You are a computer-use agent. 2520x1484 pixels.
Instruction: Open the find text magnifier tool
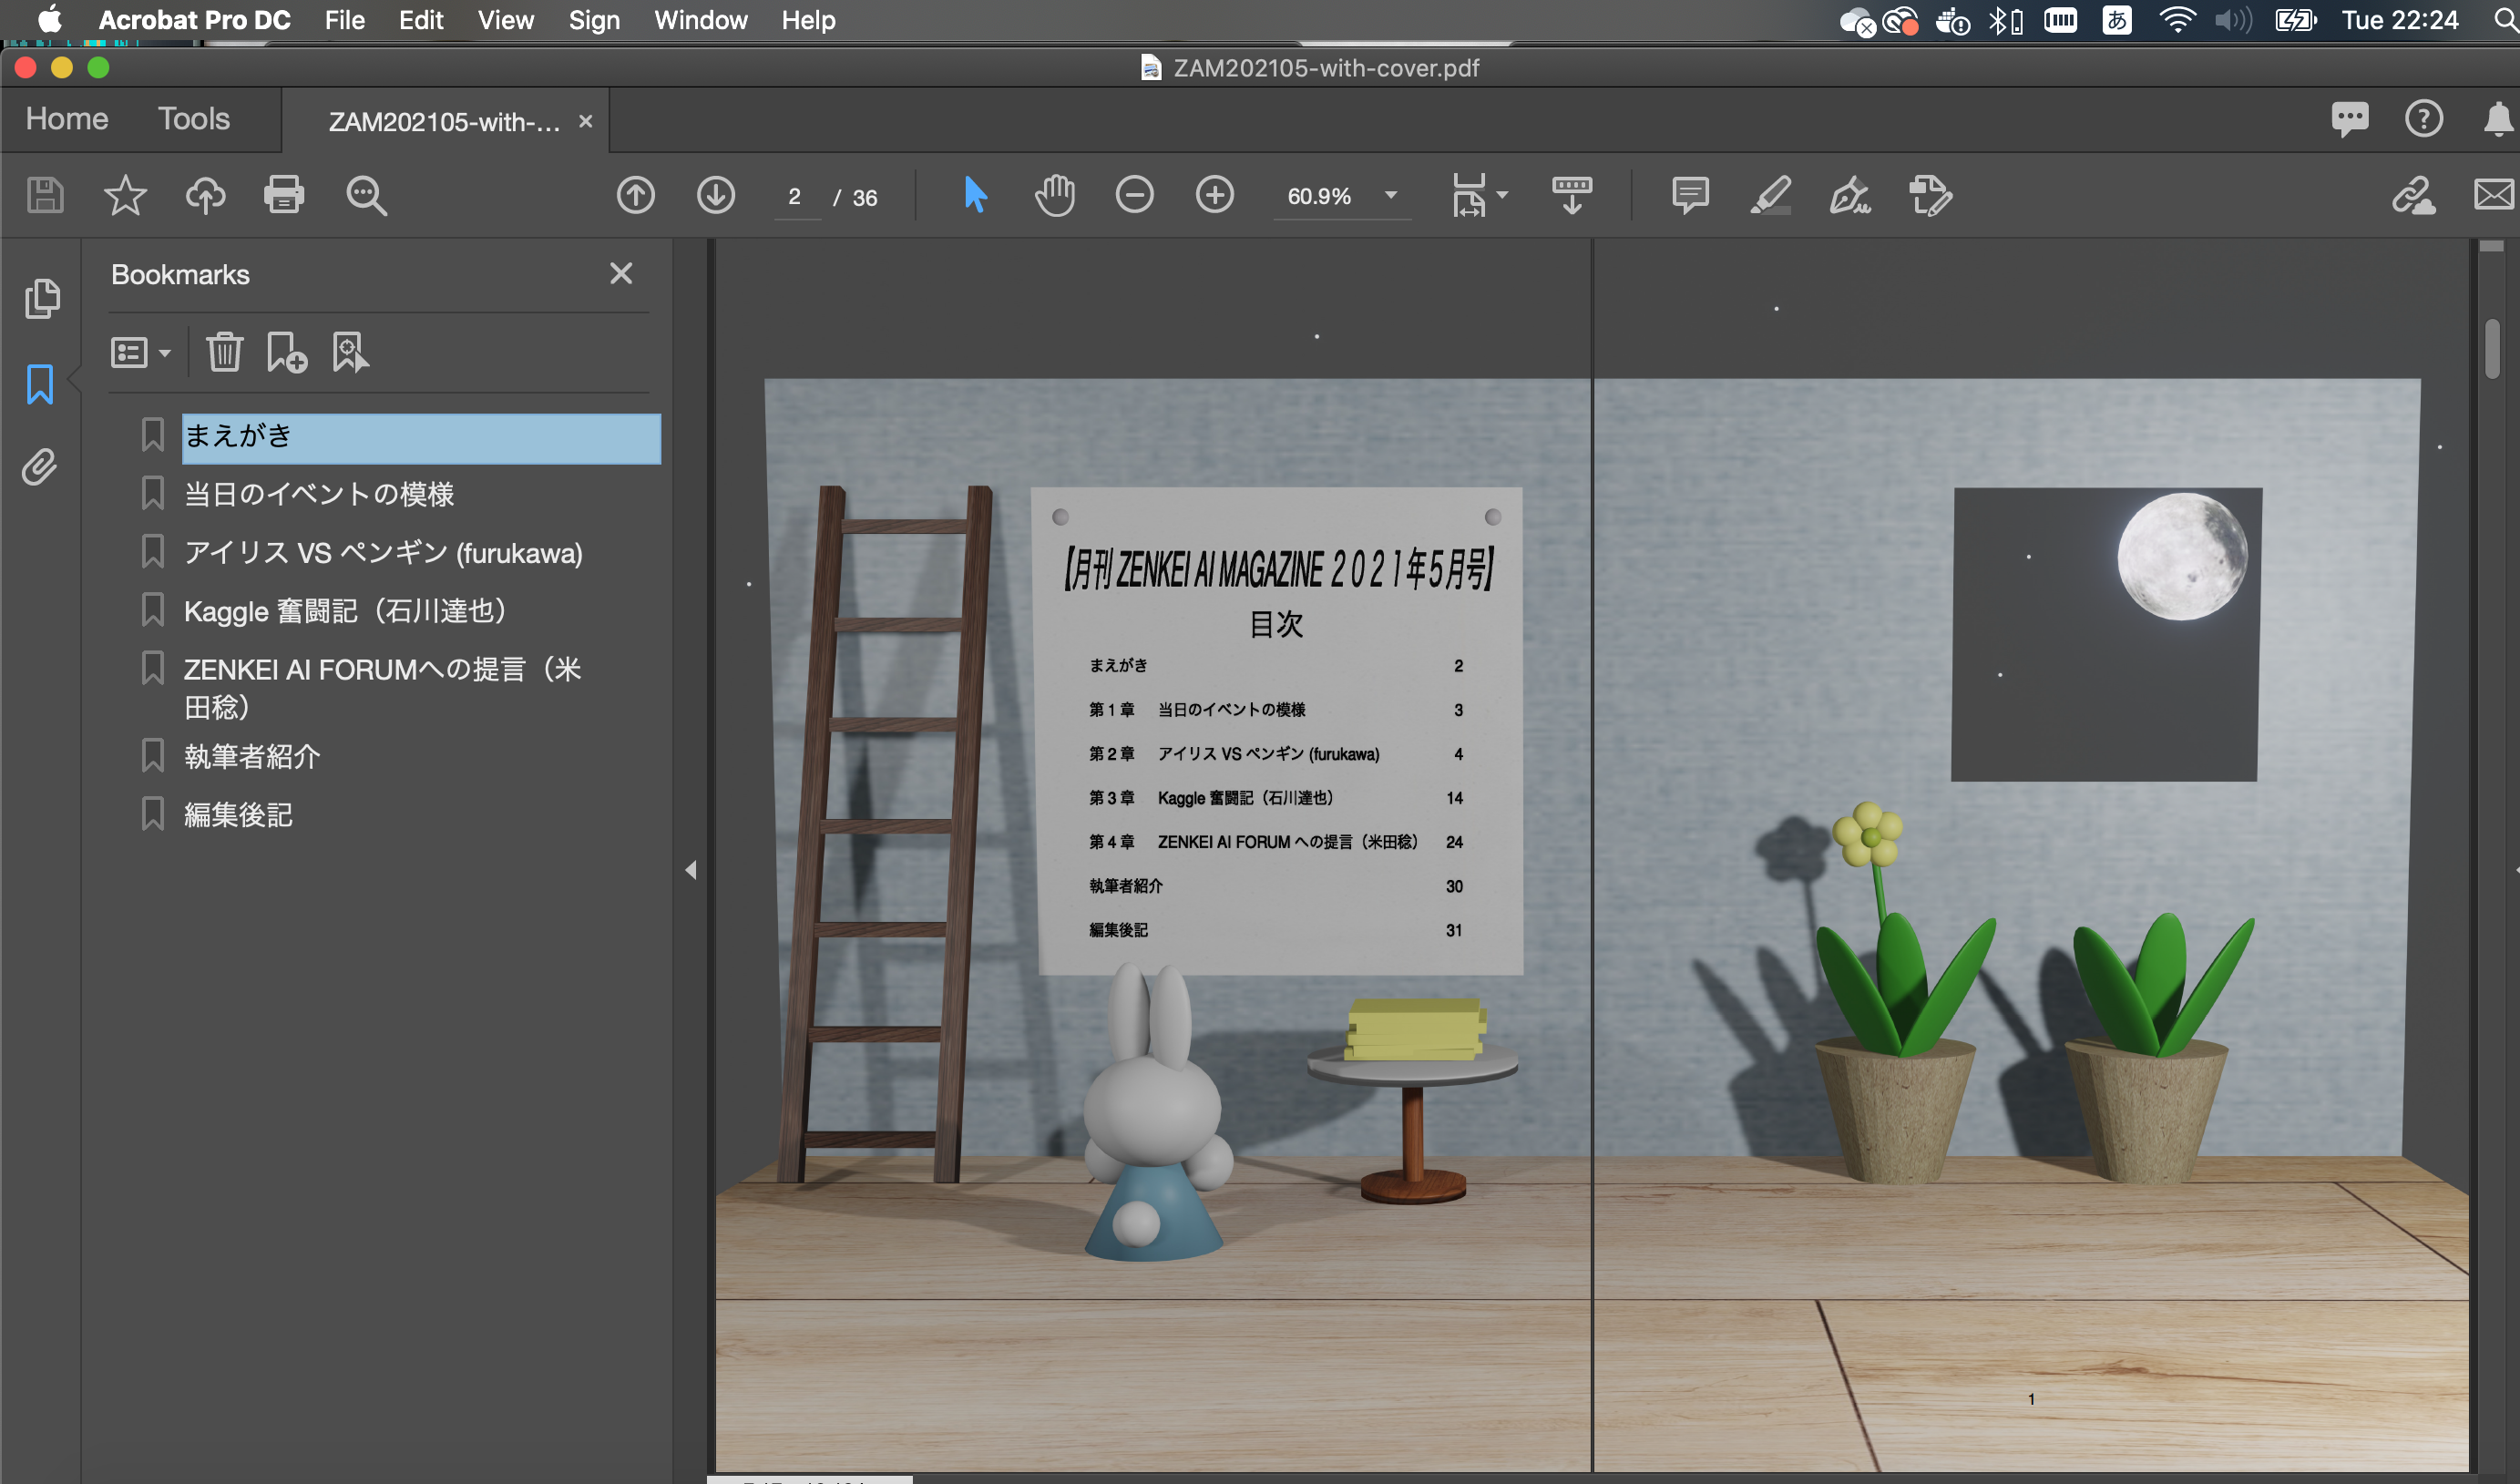click(366, 195)
